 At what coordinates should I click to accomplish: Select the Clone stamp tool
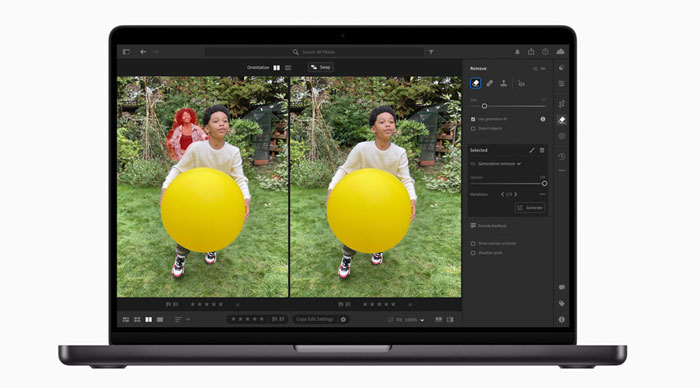[x=504, y=83]
